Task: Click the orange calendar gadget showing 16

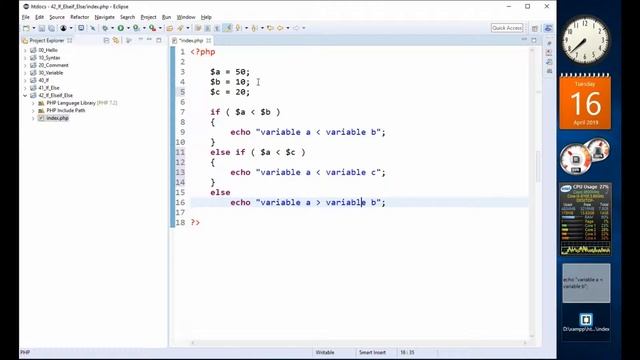Action: point(585,102)
